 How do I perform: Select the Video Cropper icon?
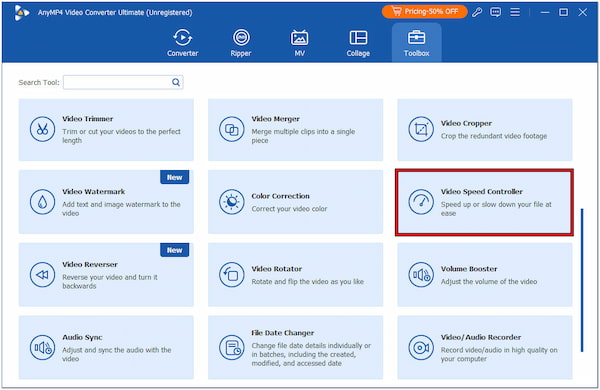tap(421, 129)
